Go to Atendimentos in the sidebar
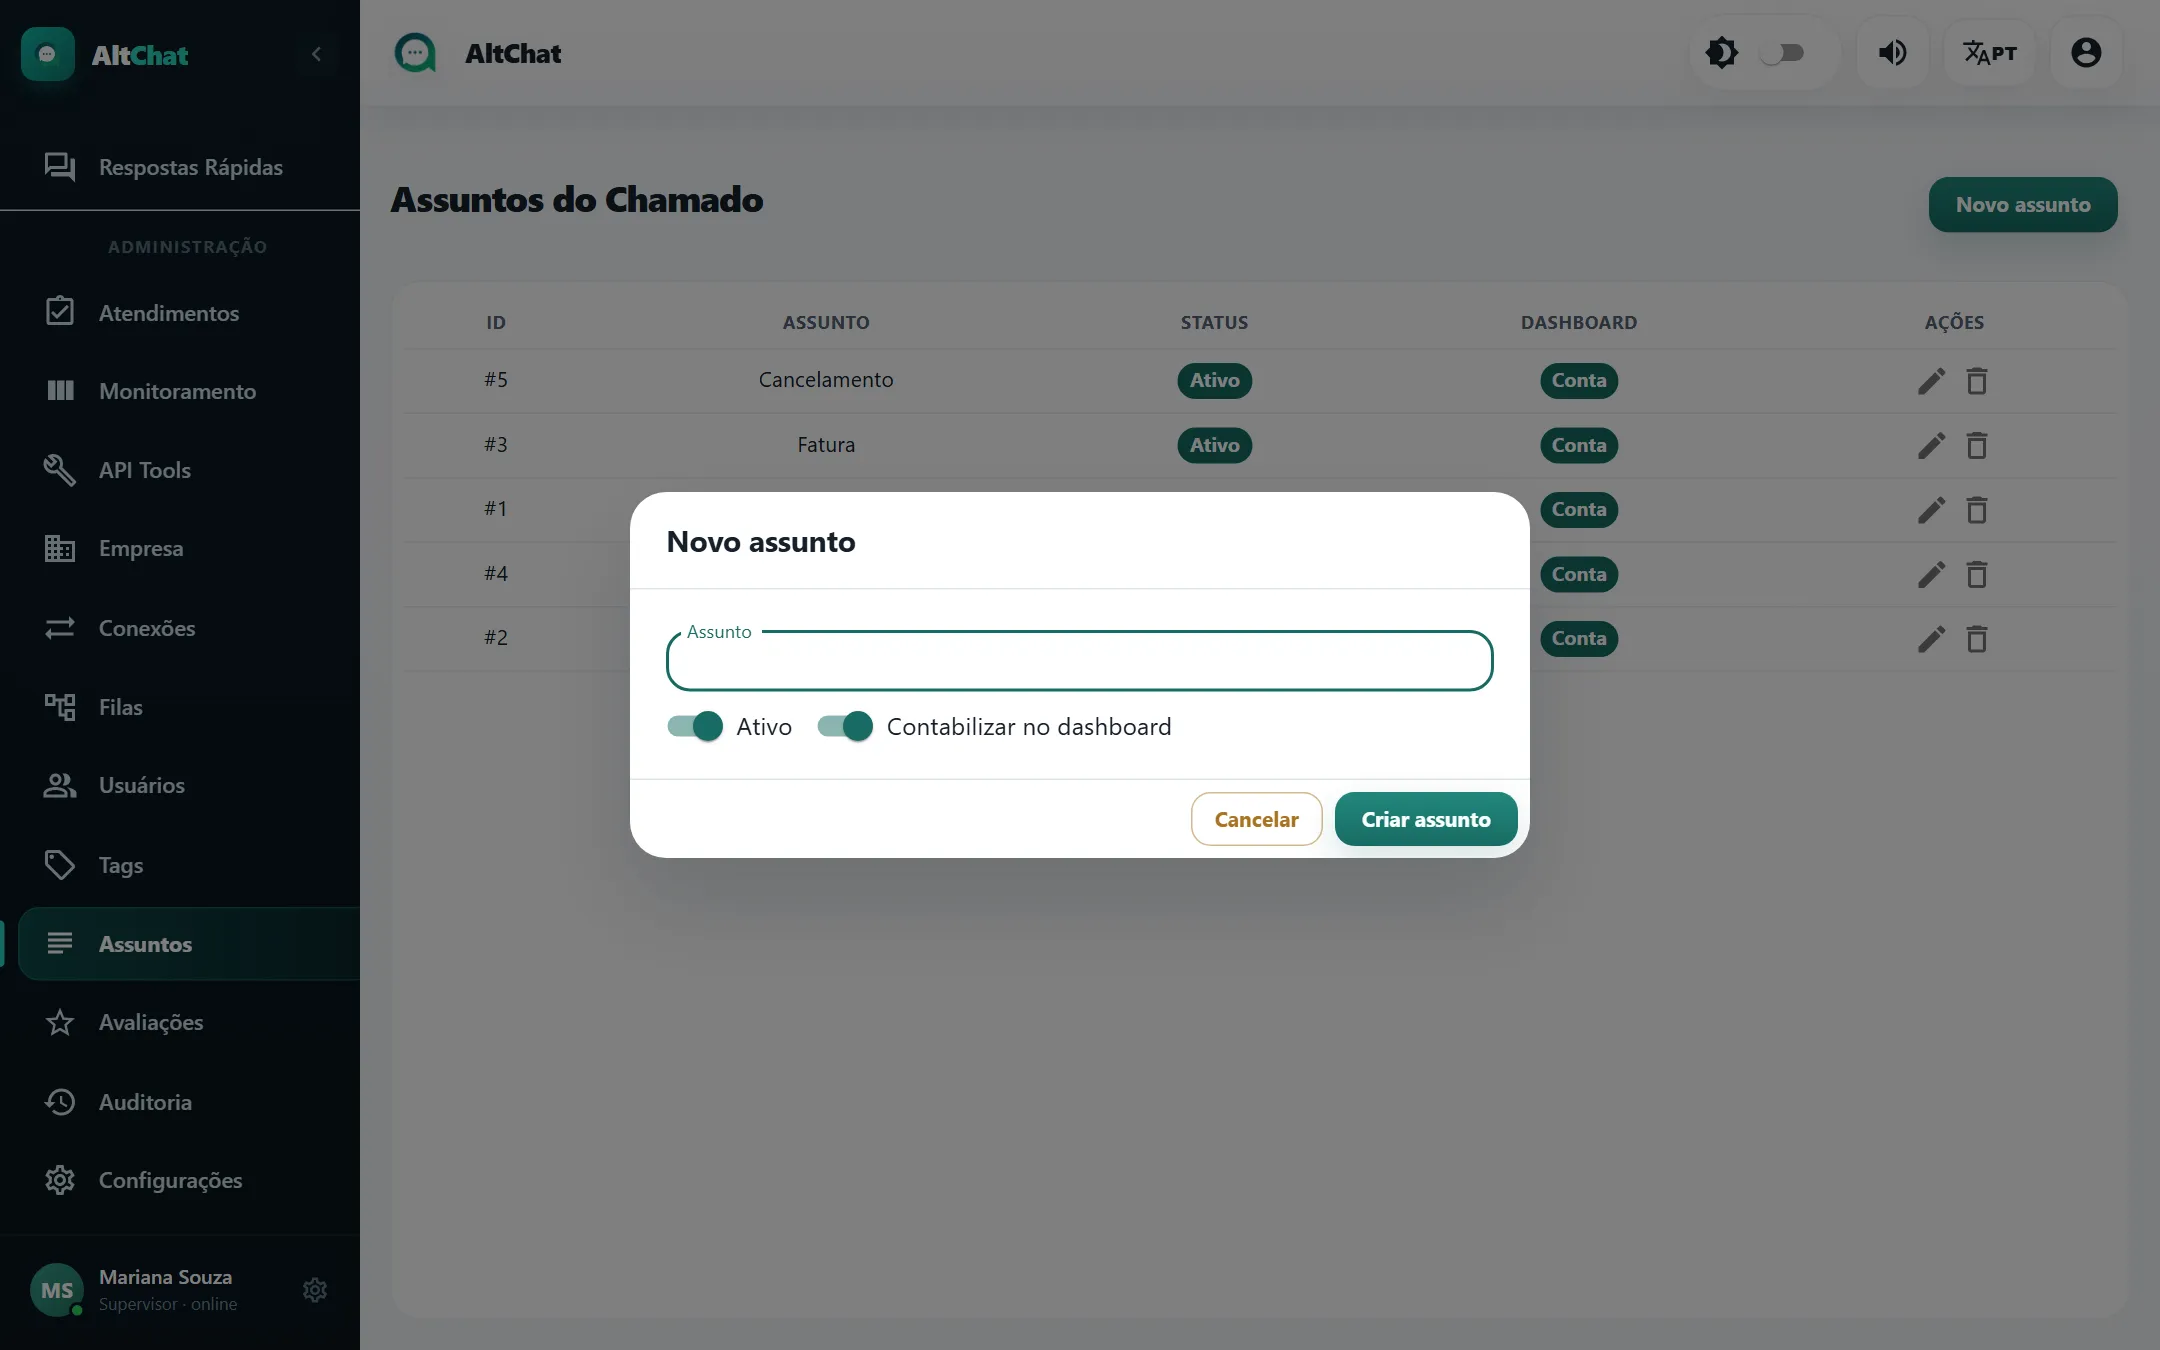 coord(180,313)
